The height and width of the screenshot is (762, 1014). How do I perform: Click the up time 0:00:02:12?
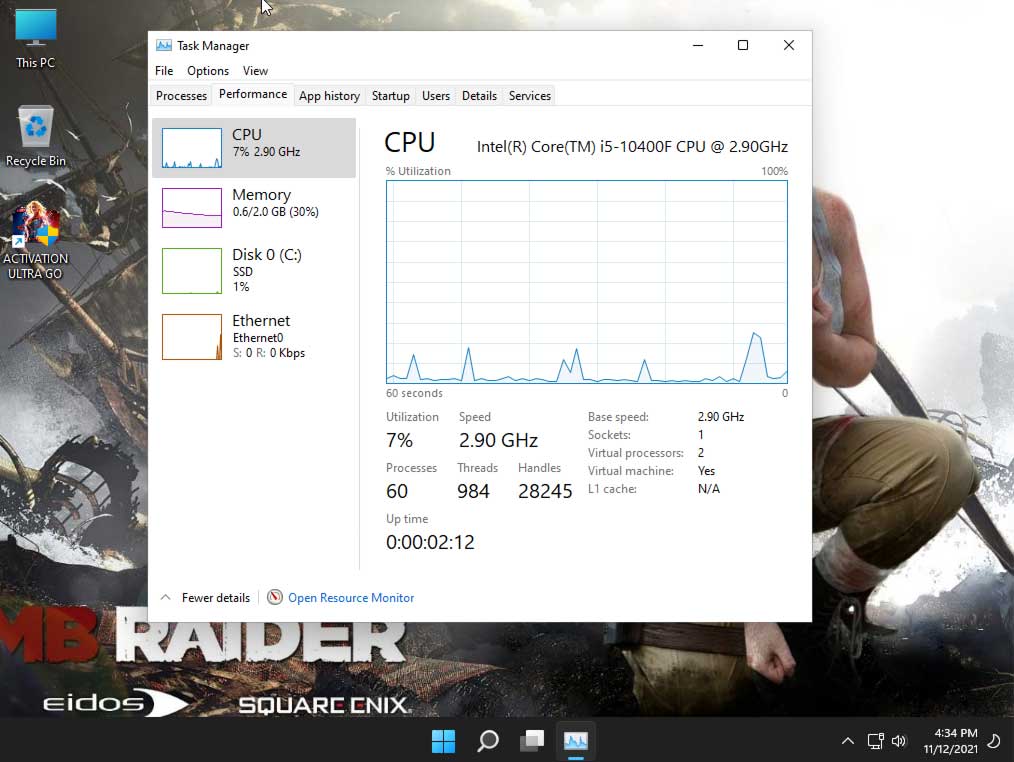(x=430, y=542)
